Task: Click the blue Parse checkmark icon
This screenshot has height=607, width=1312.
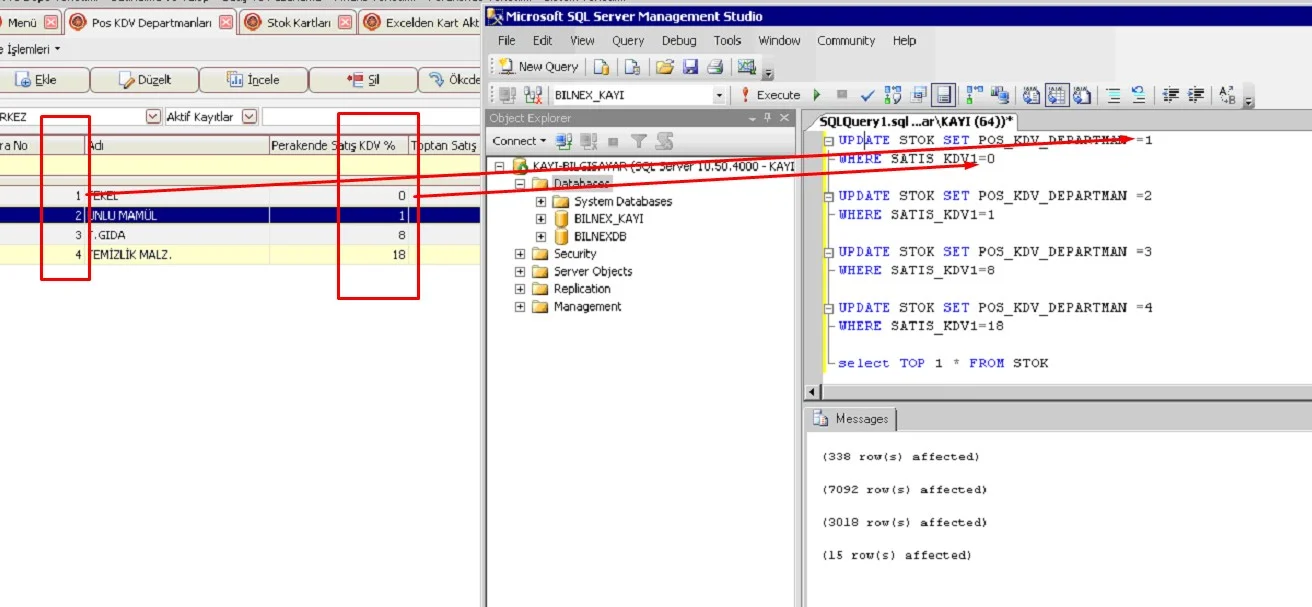Action: coord(867,95)
